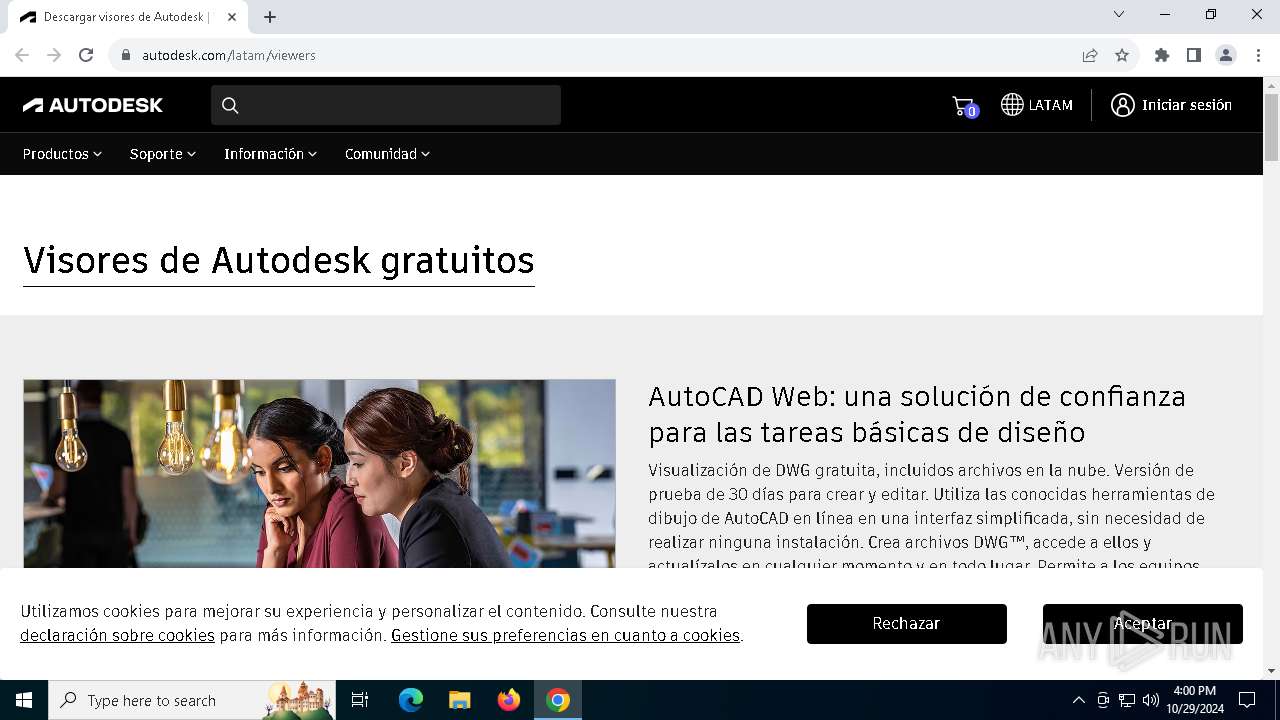Viewport: 1280px width, 720px height.
Task: Open Chrome side panel icon
Action: (x=1194, y=55)
